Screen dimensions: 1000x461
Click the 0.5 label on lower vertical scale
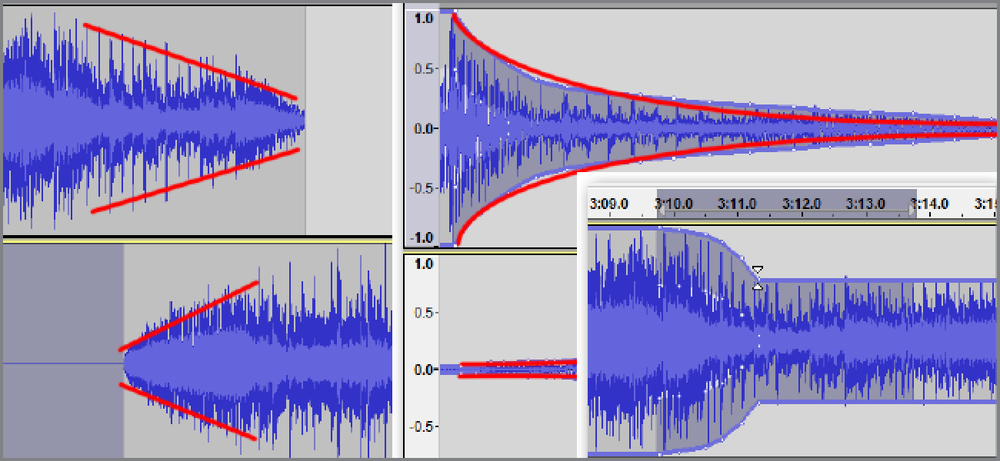[423, 313]
